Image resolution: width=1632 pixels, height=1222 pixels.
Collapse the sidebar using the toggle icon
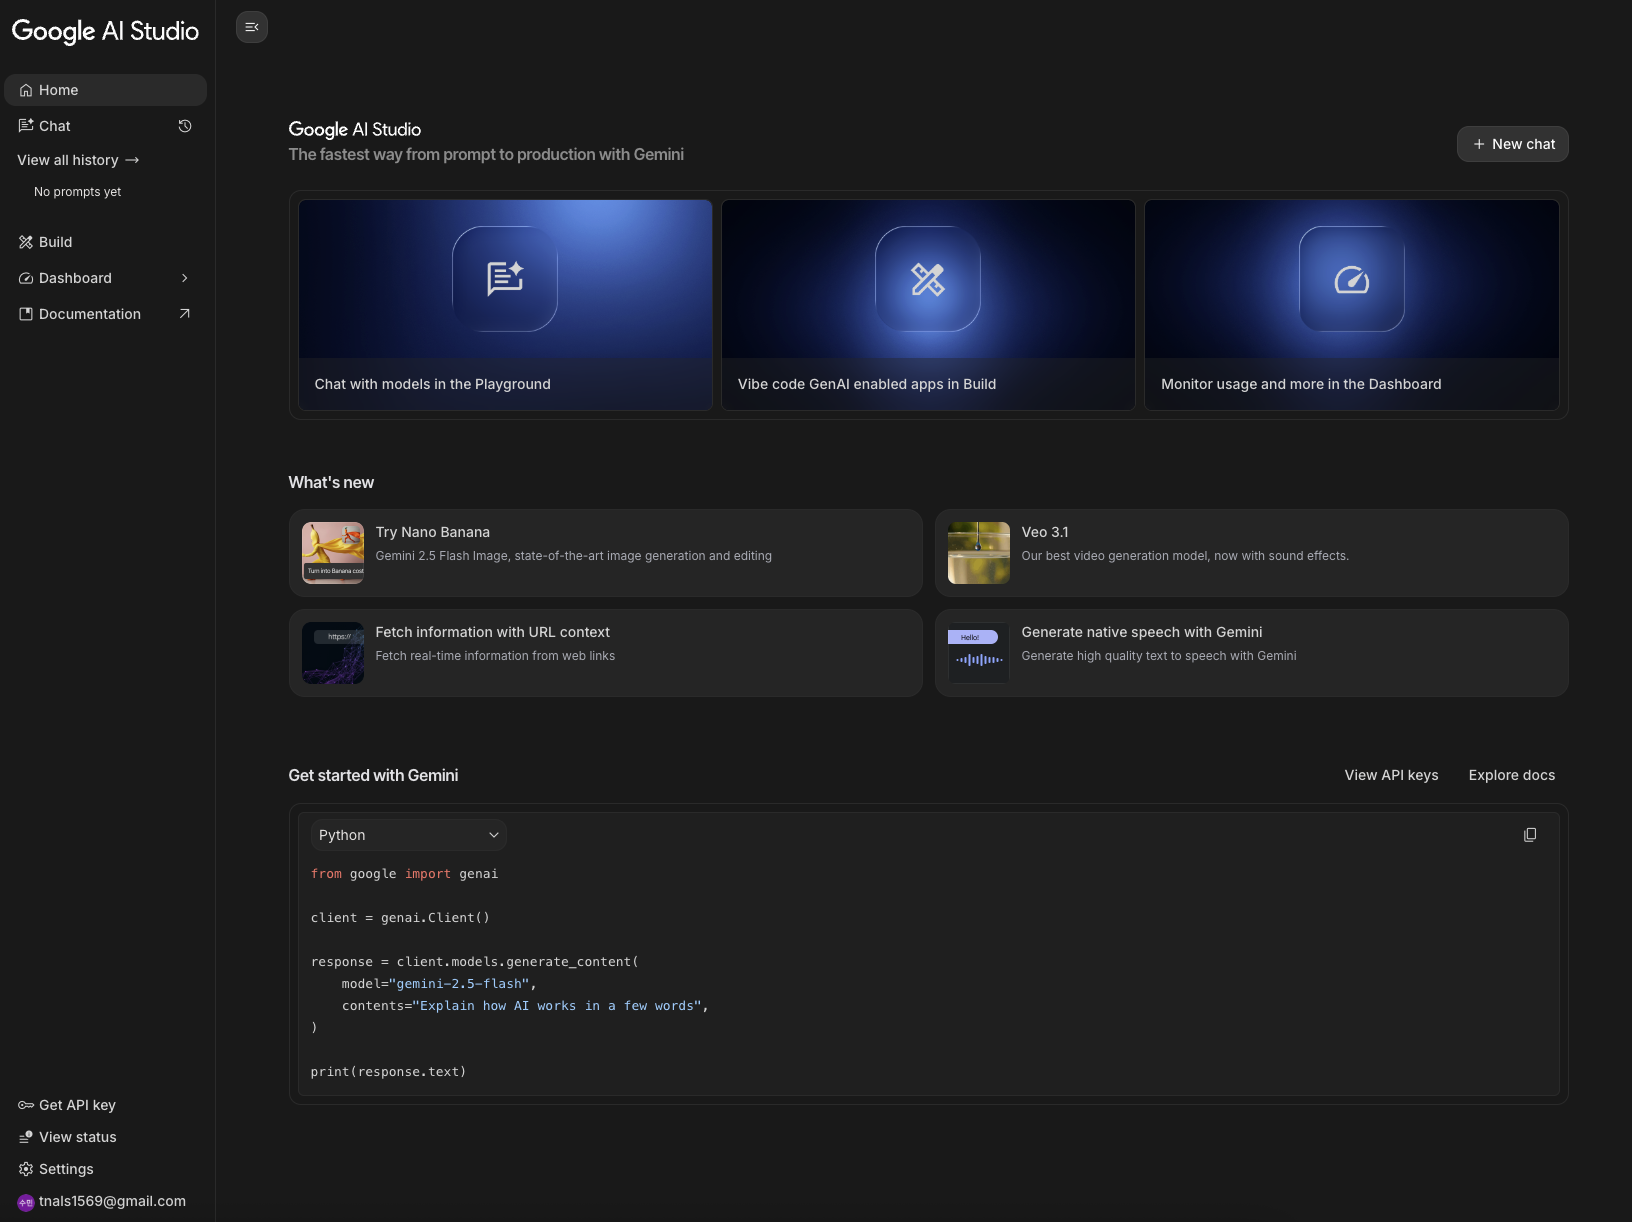click(x=251, y=27)
